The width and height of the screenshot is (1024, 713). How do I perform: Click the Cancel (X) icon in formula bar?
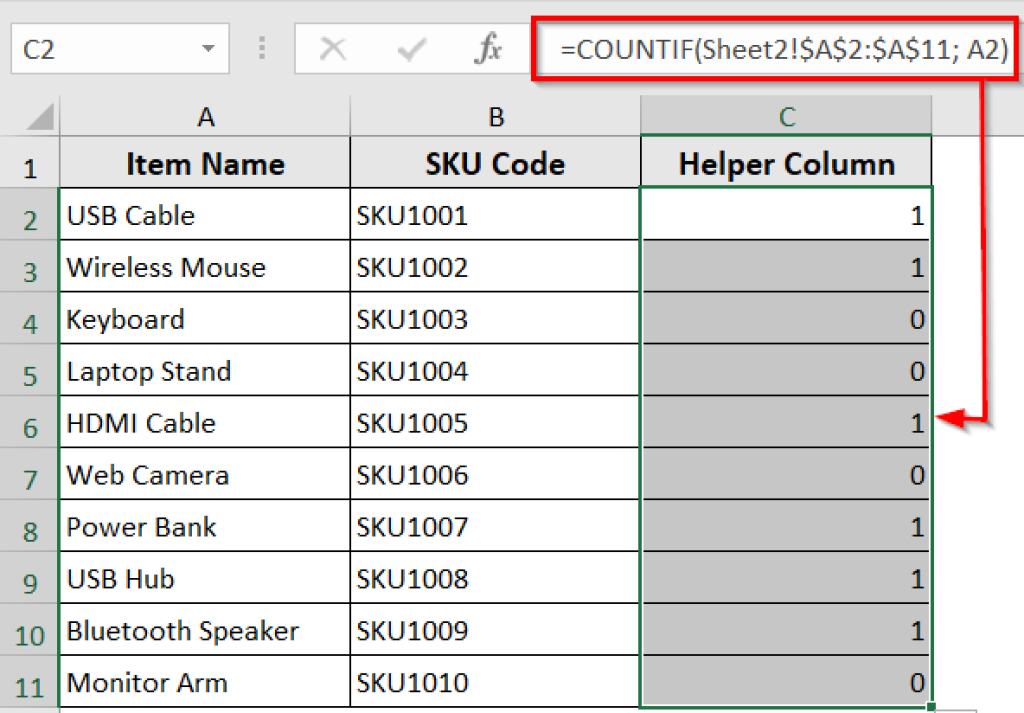(x=335, y=48)
